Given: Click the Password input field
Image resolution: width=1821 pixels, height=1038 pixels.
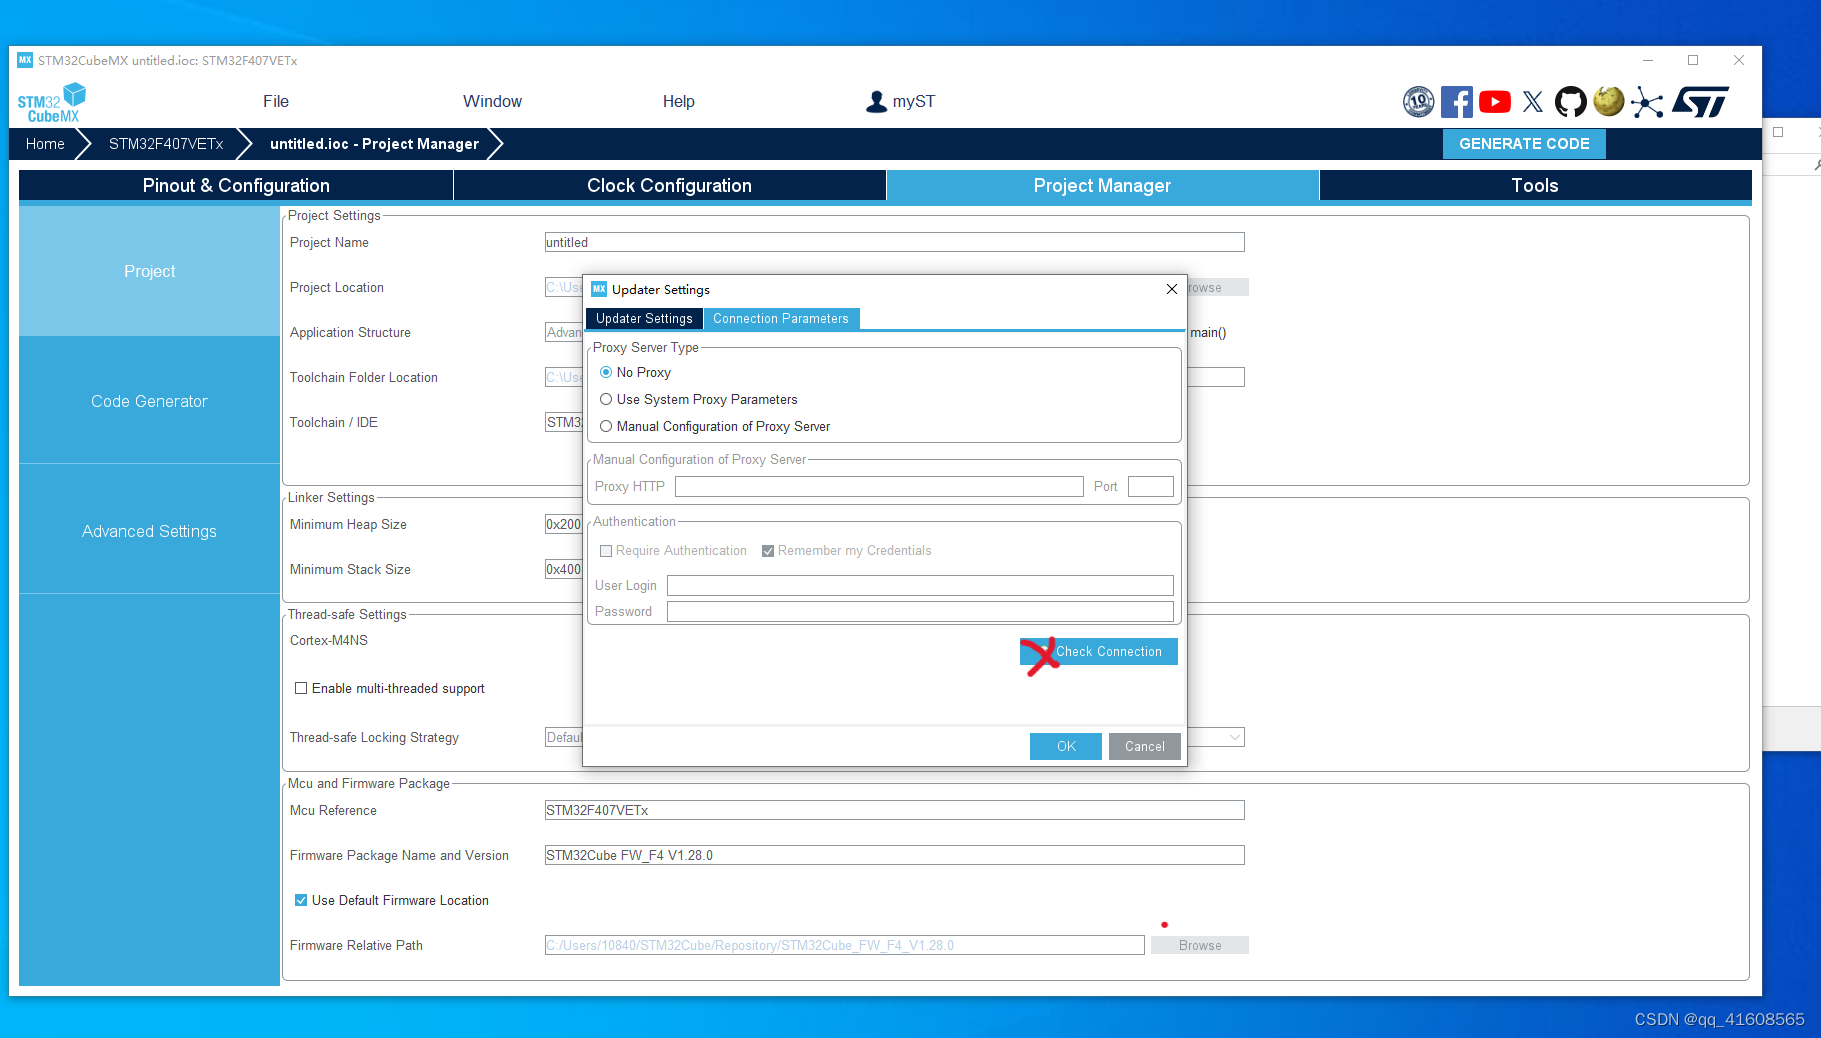Looking at the screenshot, I should [920, 611].
